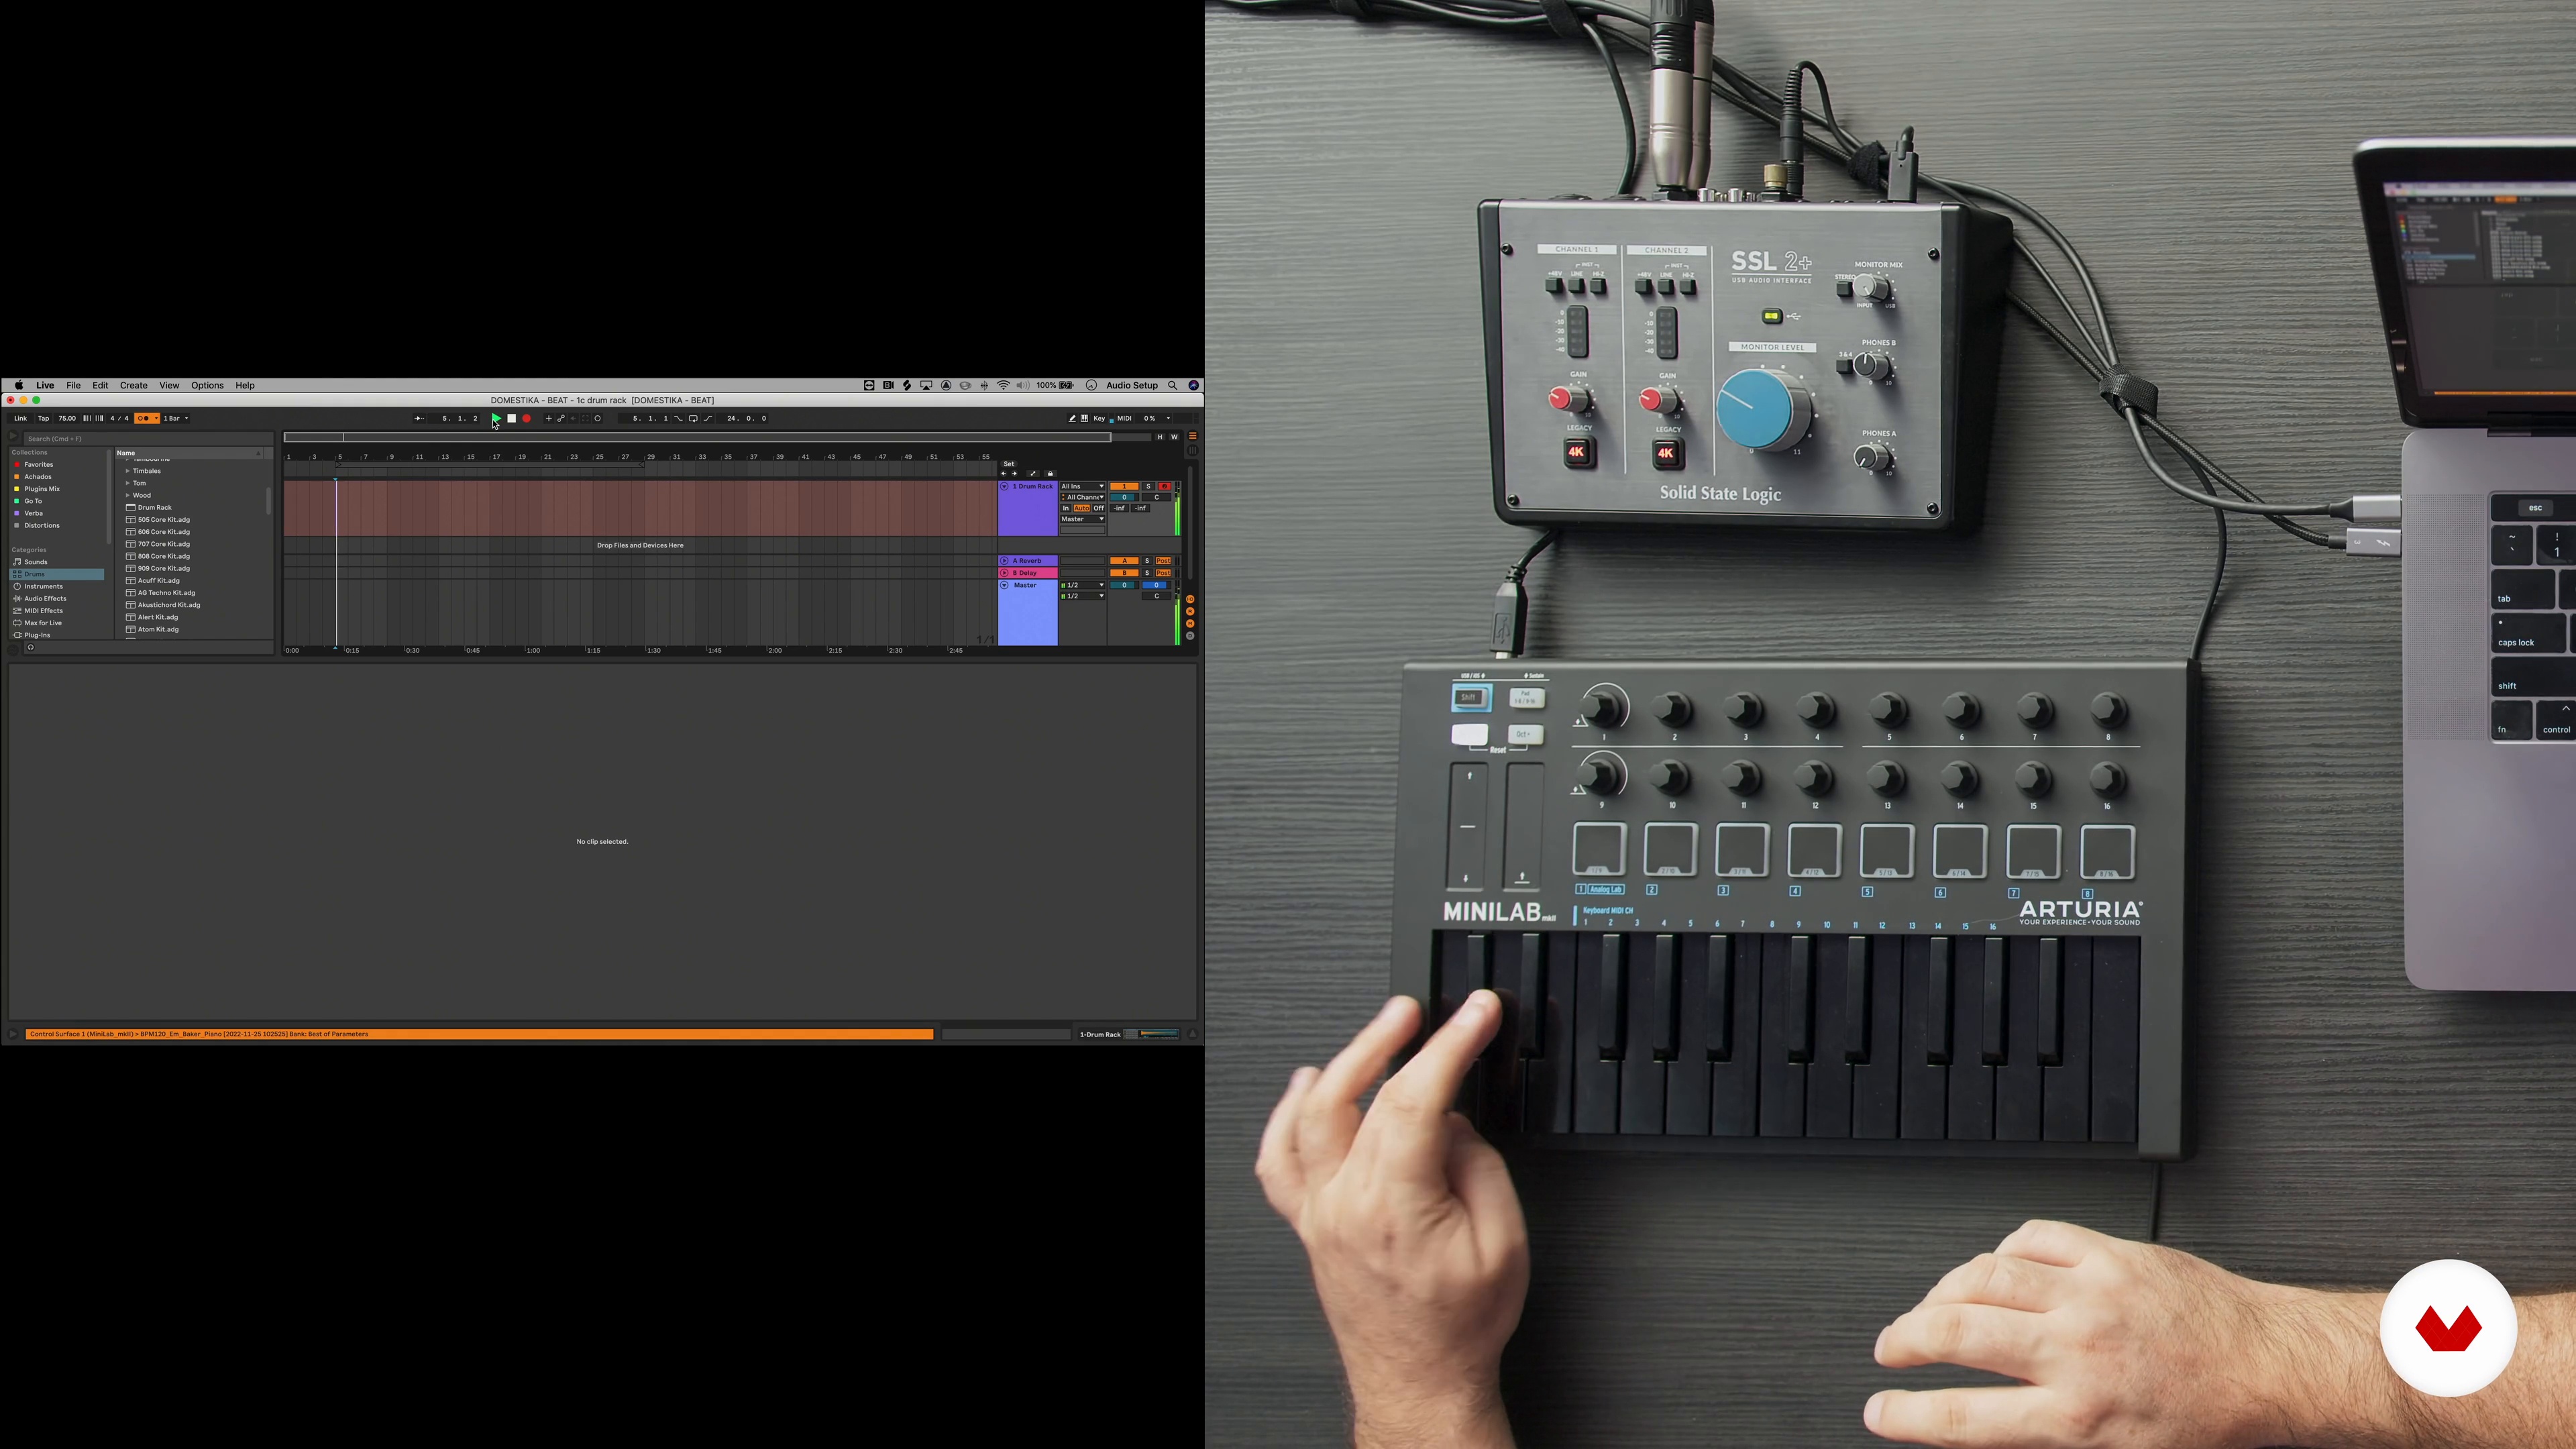Toggle Draw Mode pencil icon
The width and height of the screenshot is (2576, 1449).
click(1072, 418)
